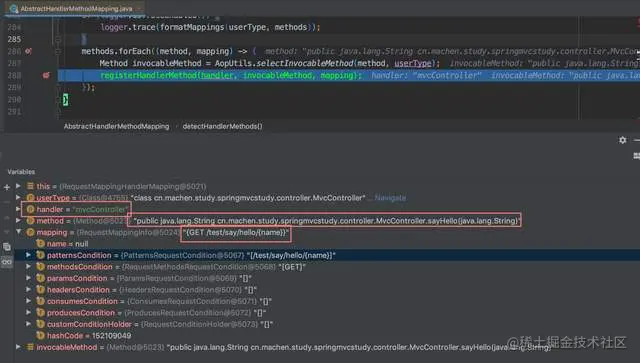Click the userType class value text
The width and height of the screenshot is (640, 363).
248,198
